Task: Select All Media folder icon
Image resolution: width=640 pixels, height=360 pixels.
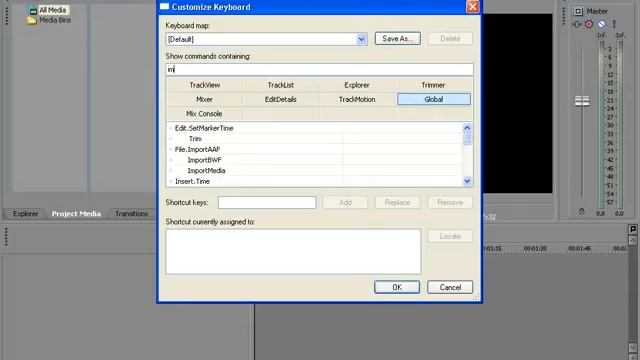Action: [33, 10]
